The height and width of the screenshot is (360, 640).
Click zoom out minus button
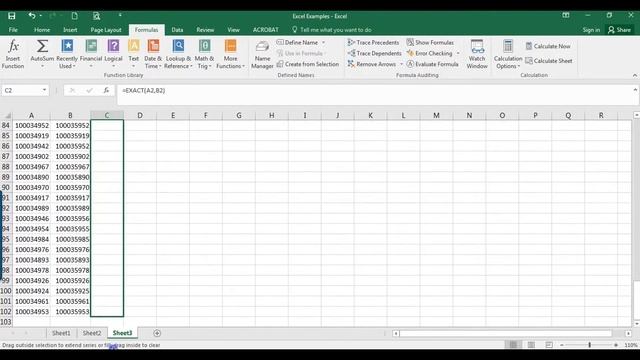[562, 345]
